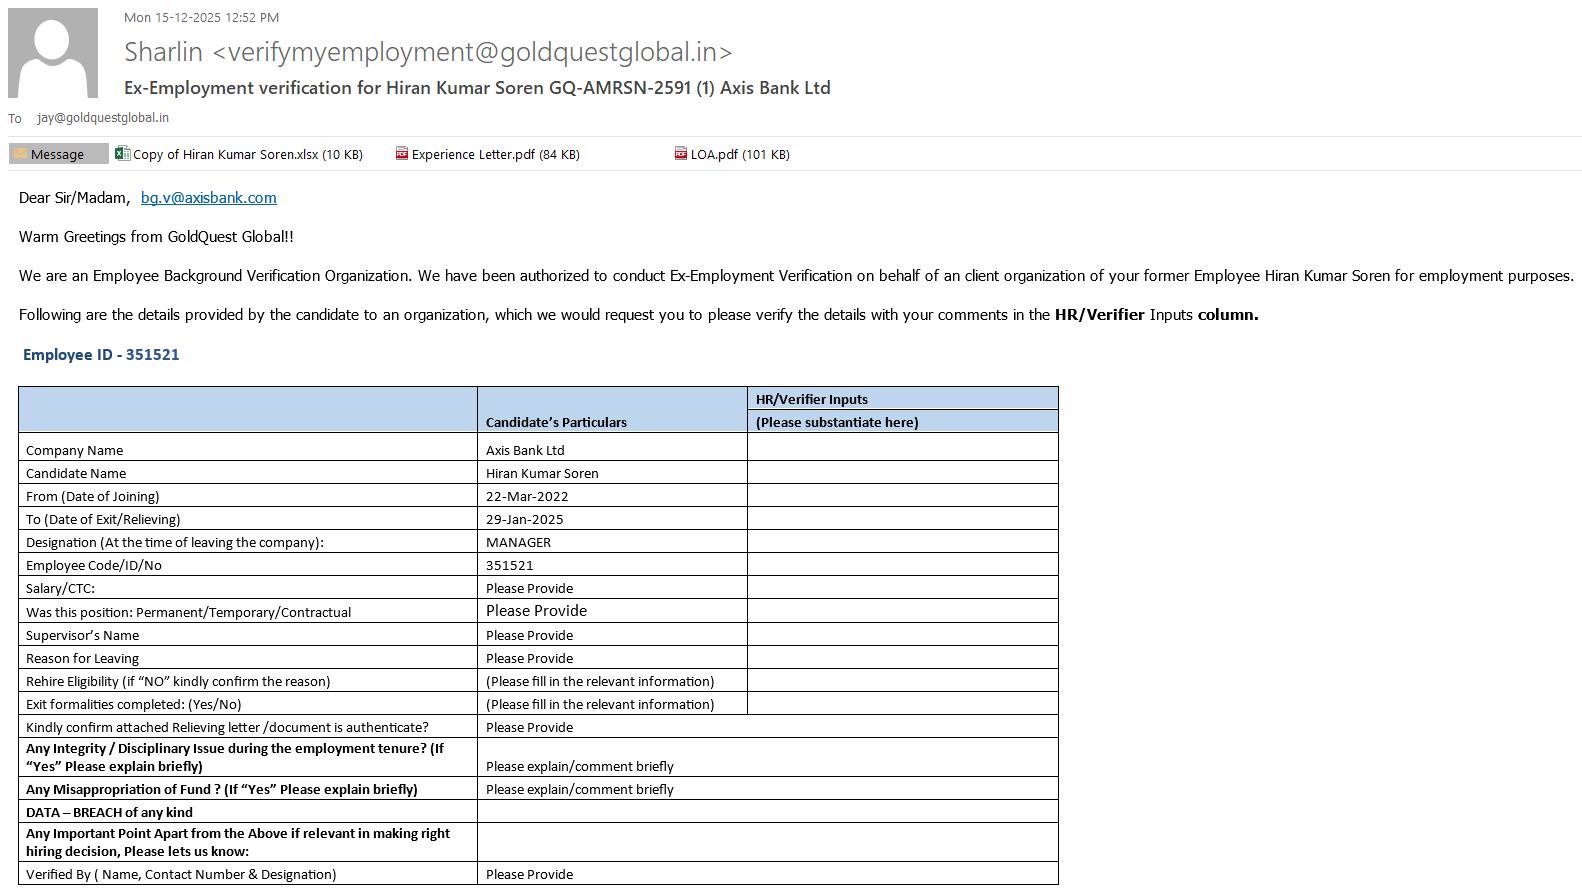The width and height of the screenshot is (1582, 892).
Task: Click recipient jay@goldquestglobal.in
Action: pos(103,118)
